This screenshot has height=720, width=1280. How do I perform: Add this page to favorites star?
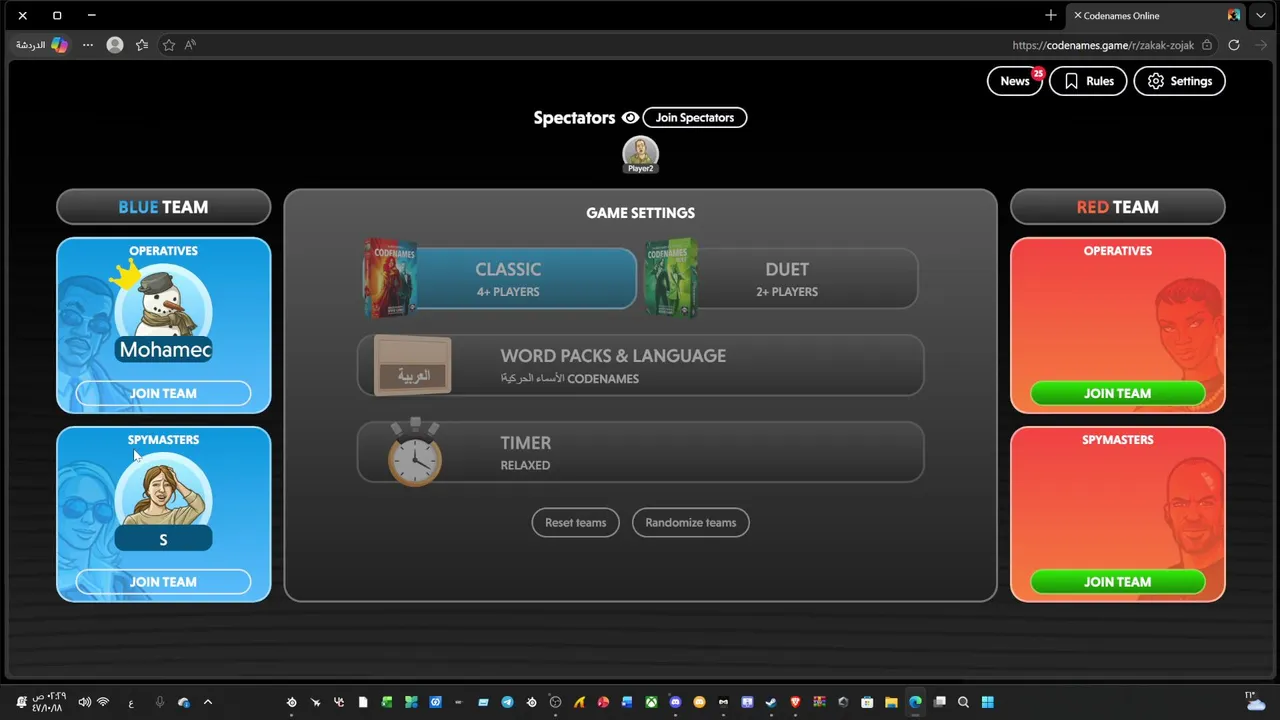click(169, 45)
